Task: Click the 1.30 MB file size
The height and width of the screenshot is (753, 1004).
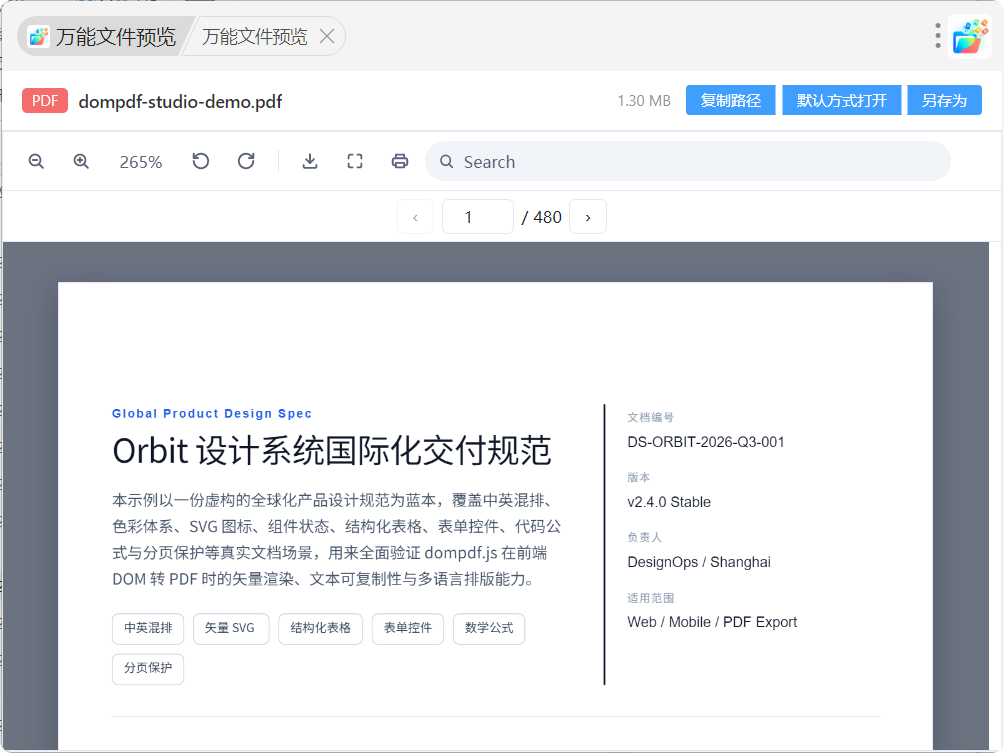Action: point(644,101)
